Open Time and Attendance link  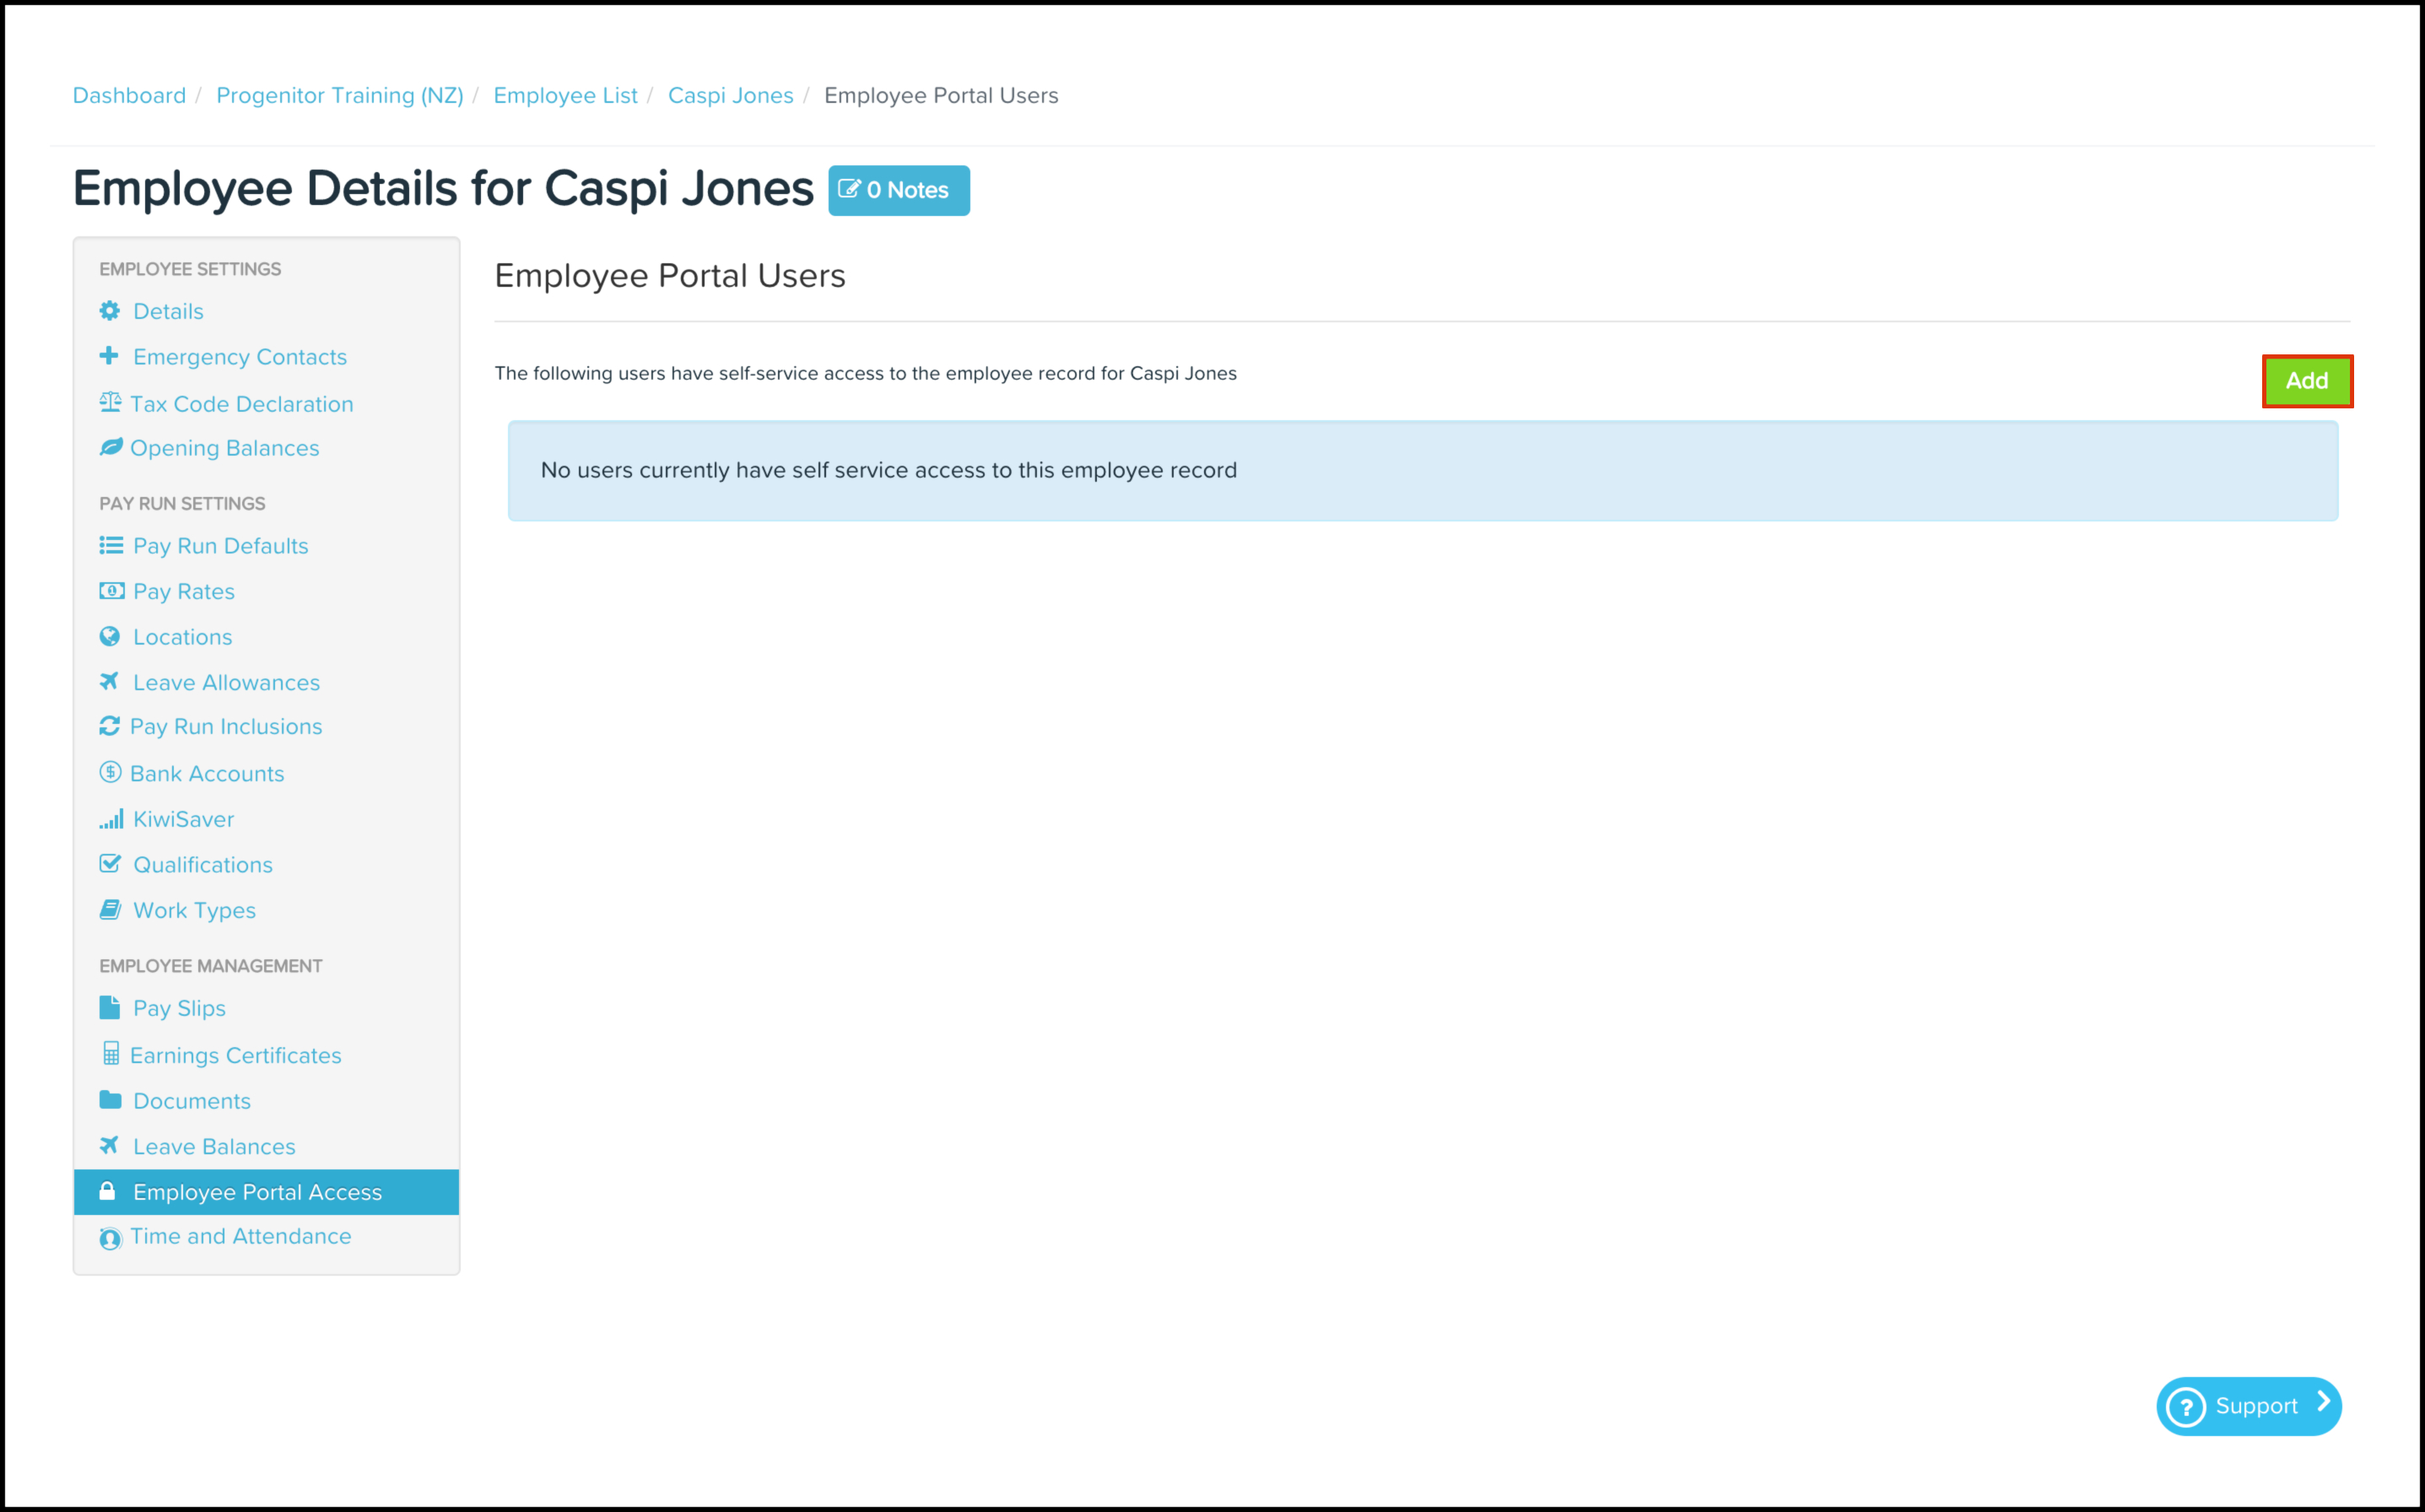coord(240,1237)
